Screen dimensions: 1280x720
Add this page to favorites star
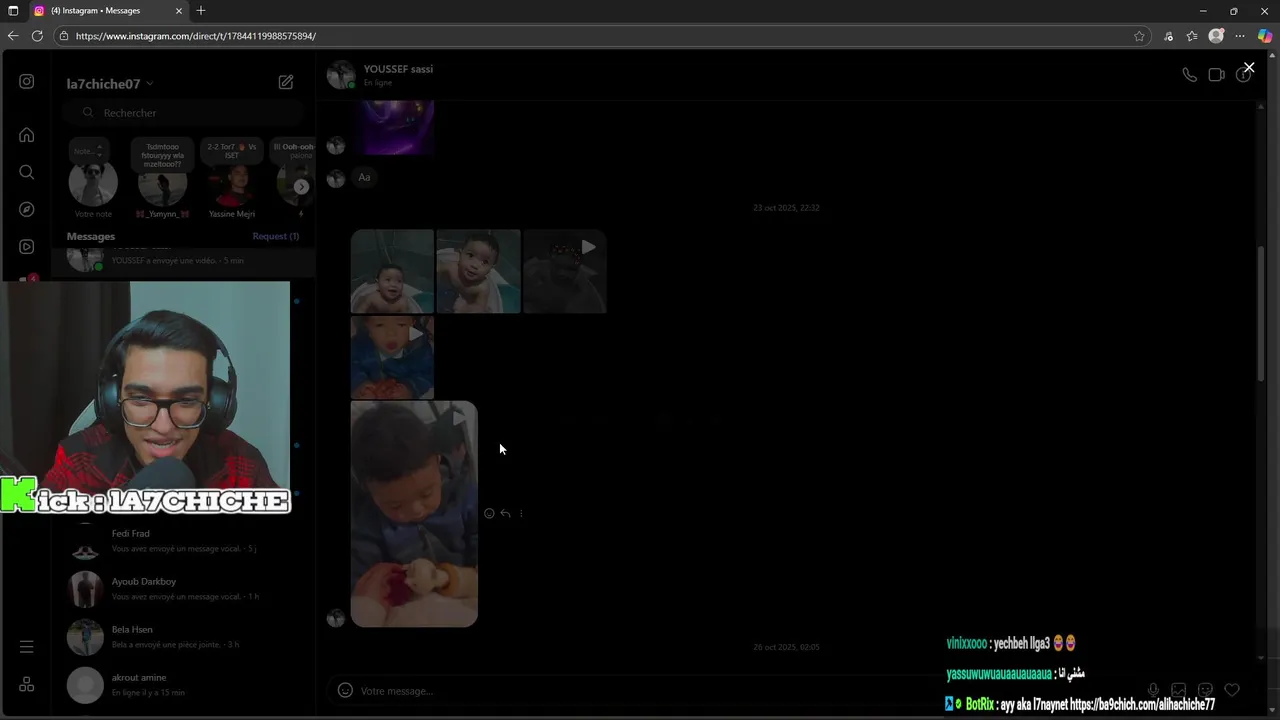1139,36
